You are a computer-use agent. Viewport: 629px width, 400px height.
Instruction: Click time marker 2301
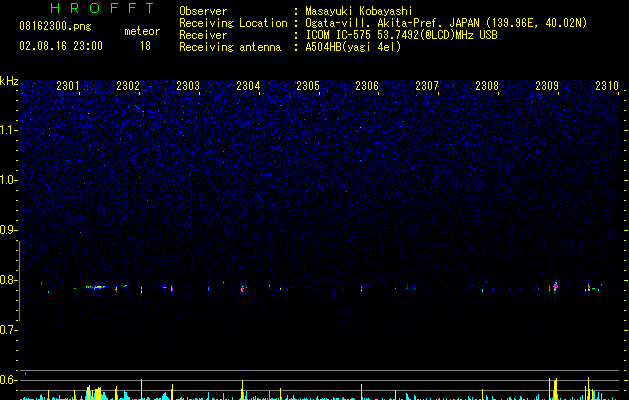(x=68, y=86)
